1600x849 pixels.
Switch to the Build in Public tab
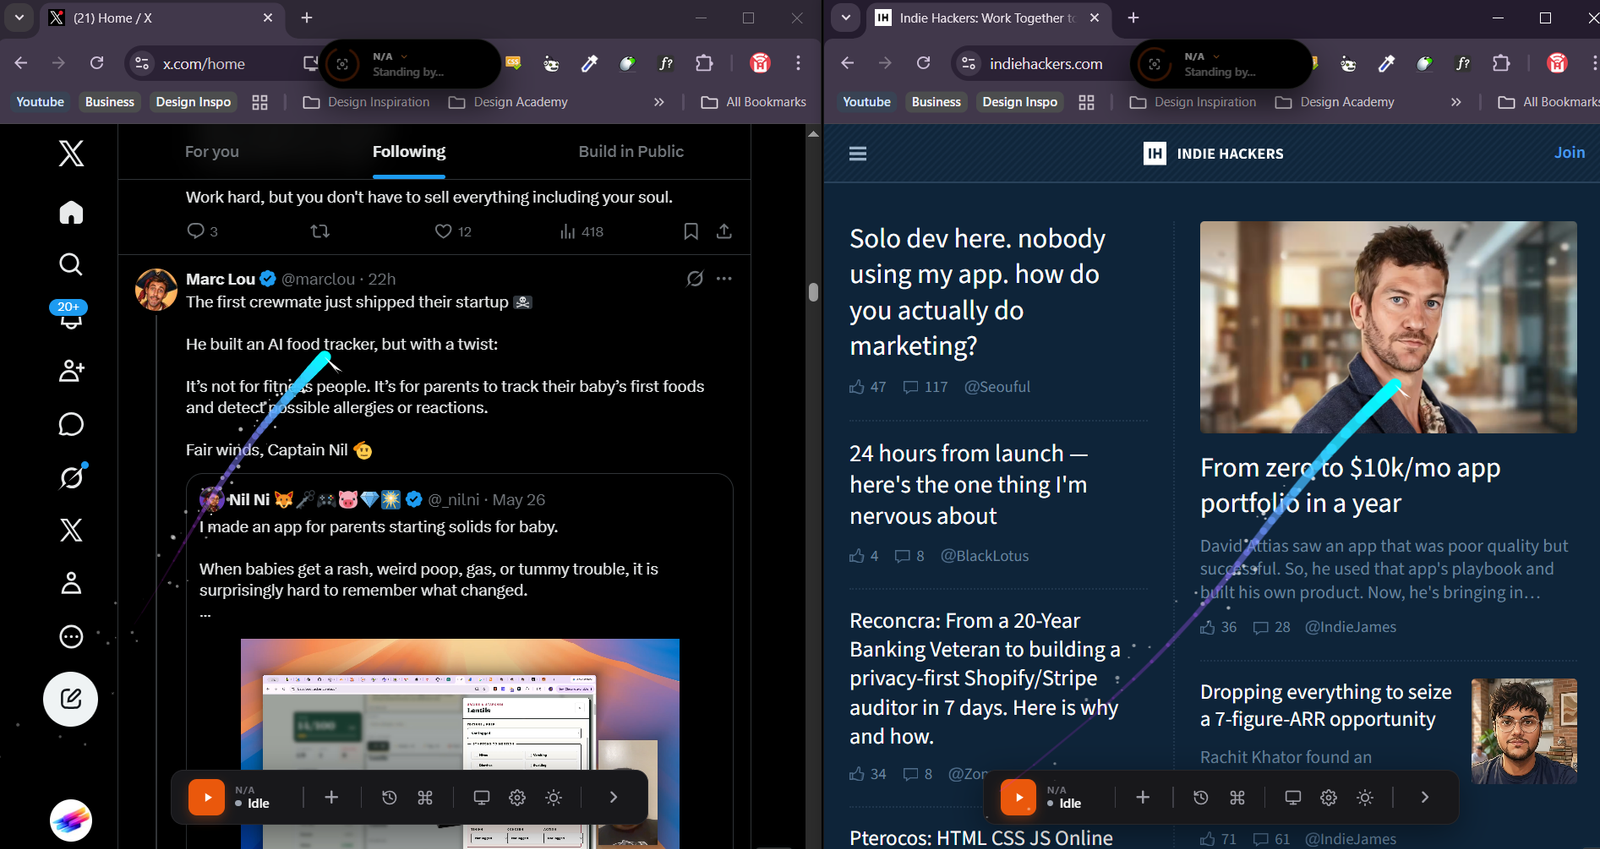(631, 152)
